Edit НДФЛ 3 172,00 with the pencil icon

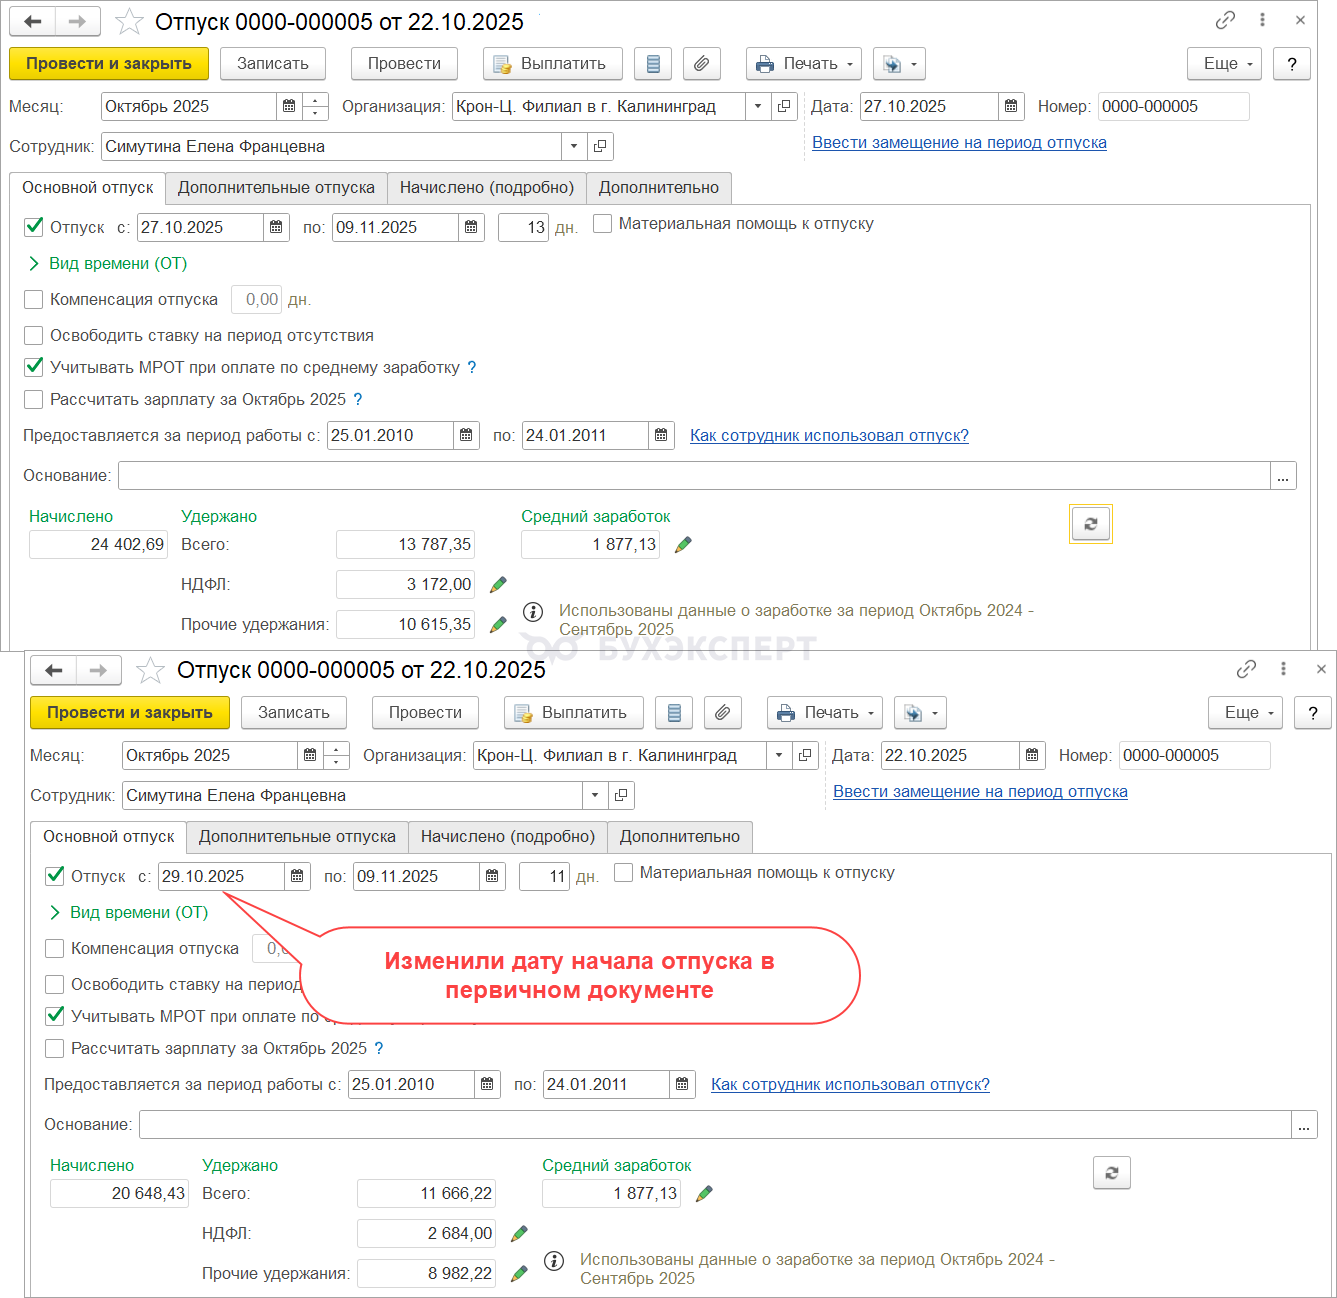point(498,585)
